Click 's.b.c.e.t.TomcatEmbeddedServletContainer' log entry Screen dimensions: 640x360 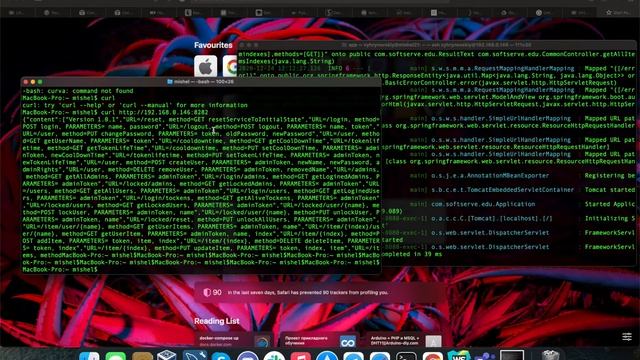point(502,190)
